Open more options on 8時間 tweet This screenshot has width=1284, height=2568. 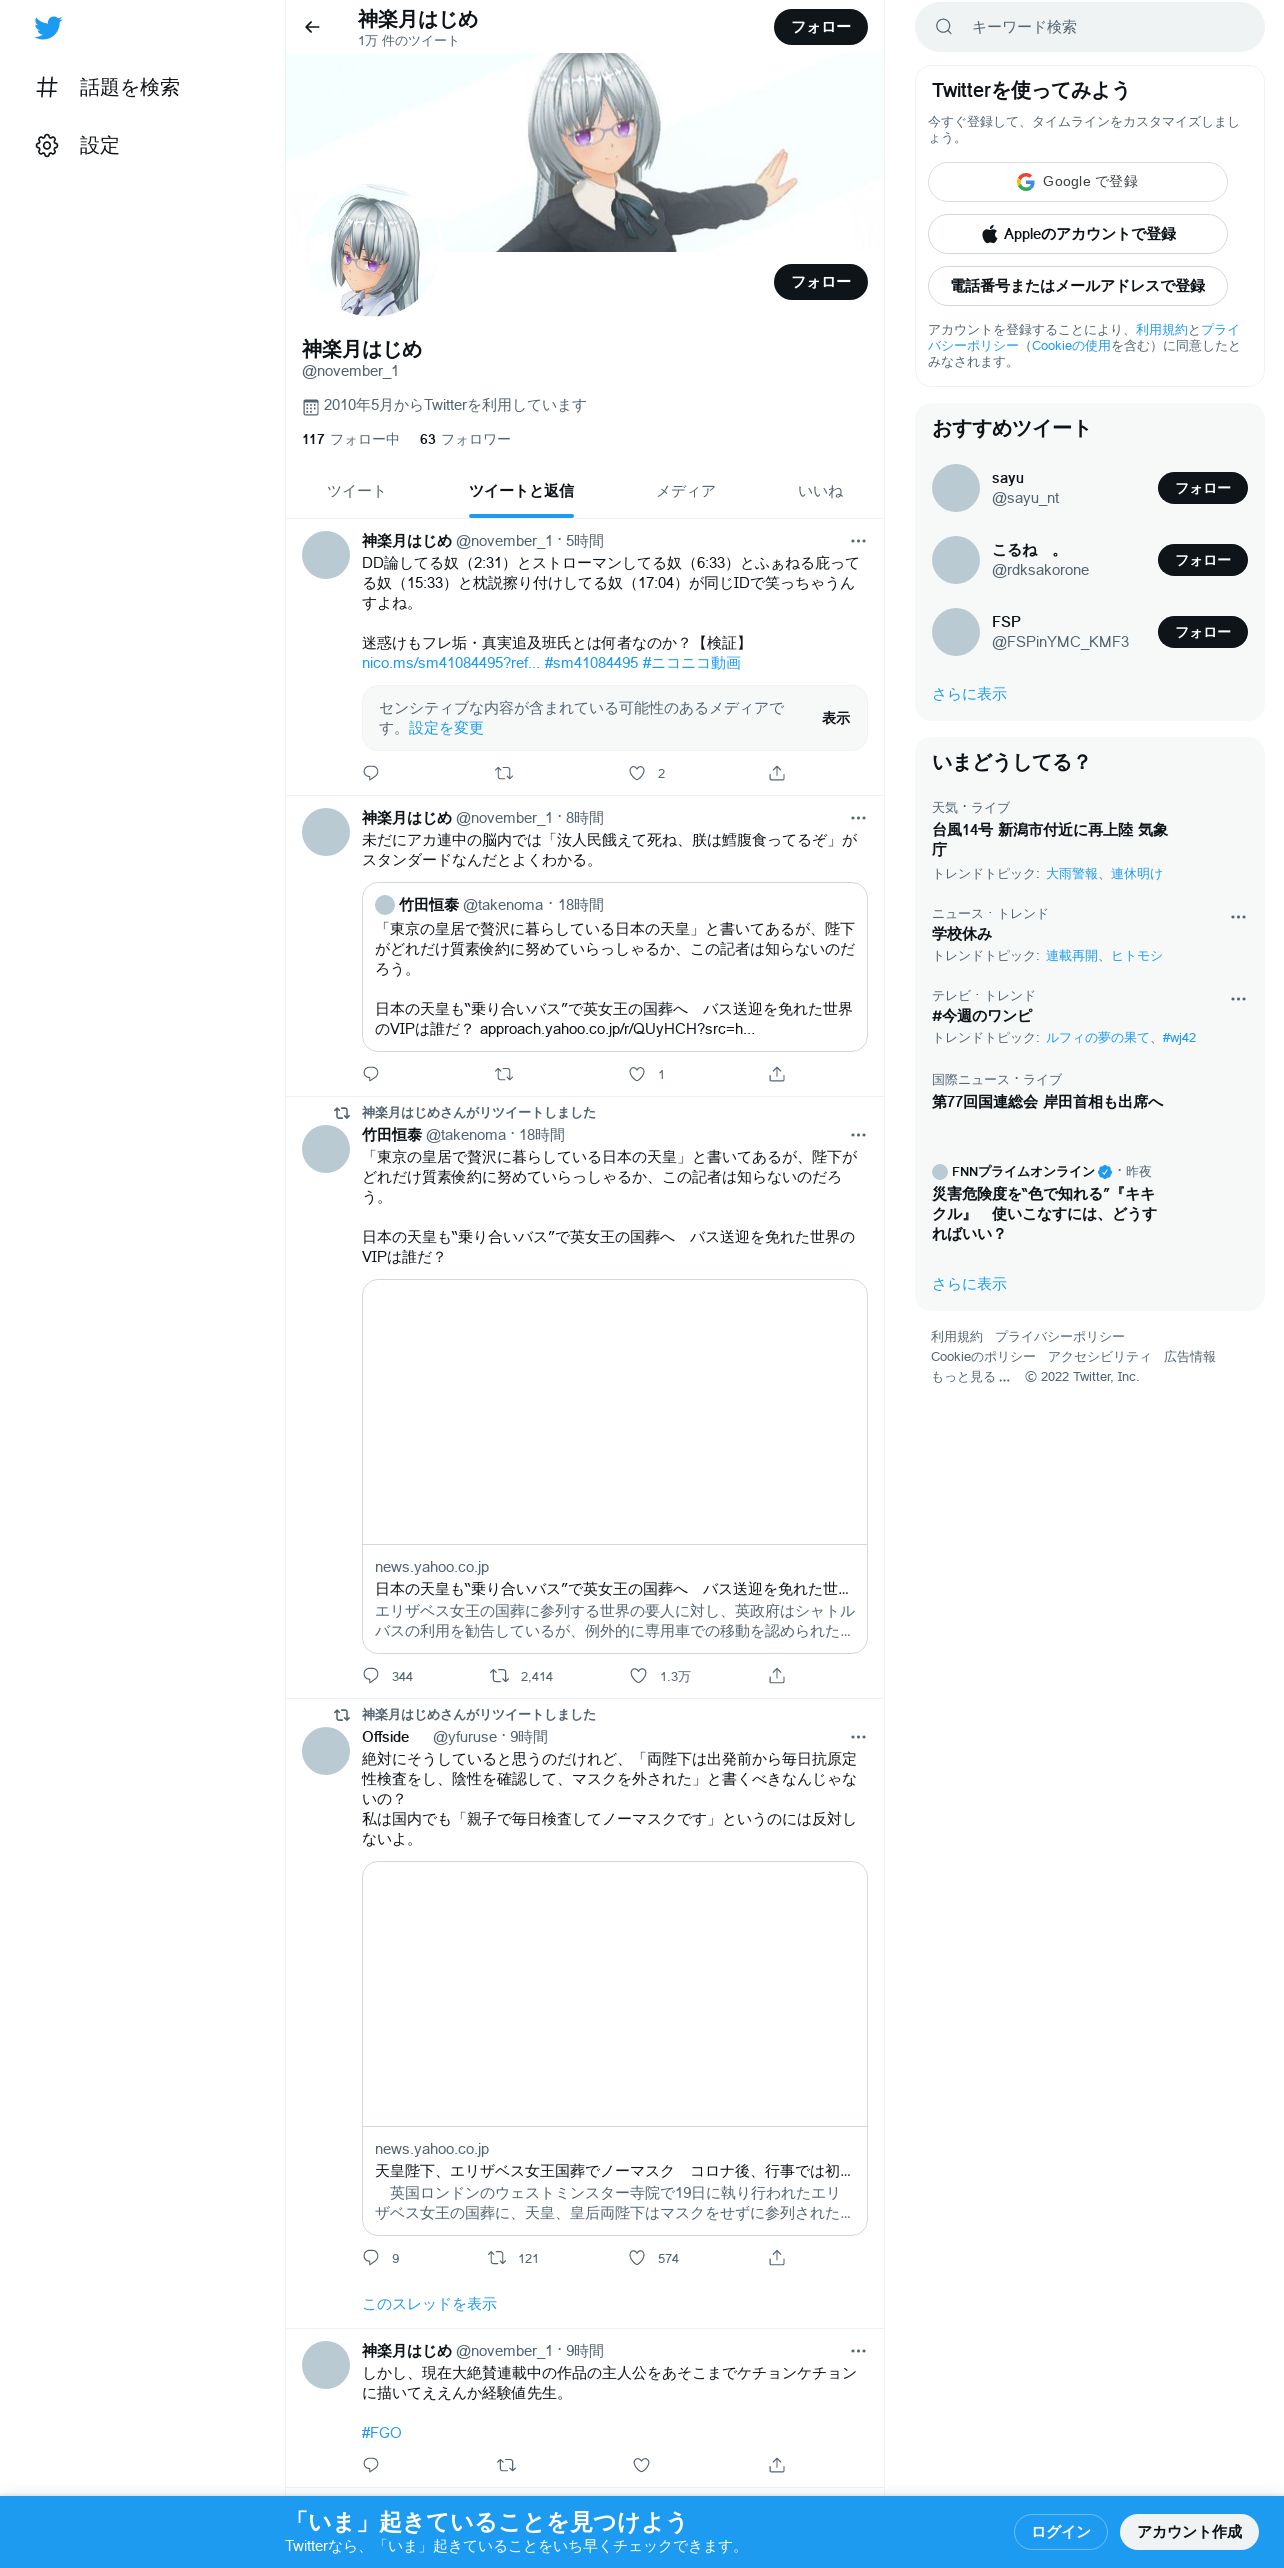[x=858, y=818]
